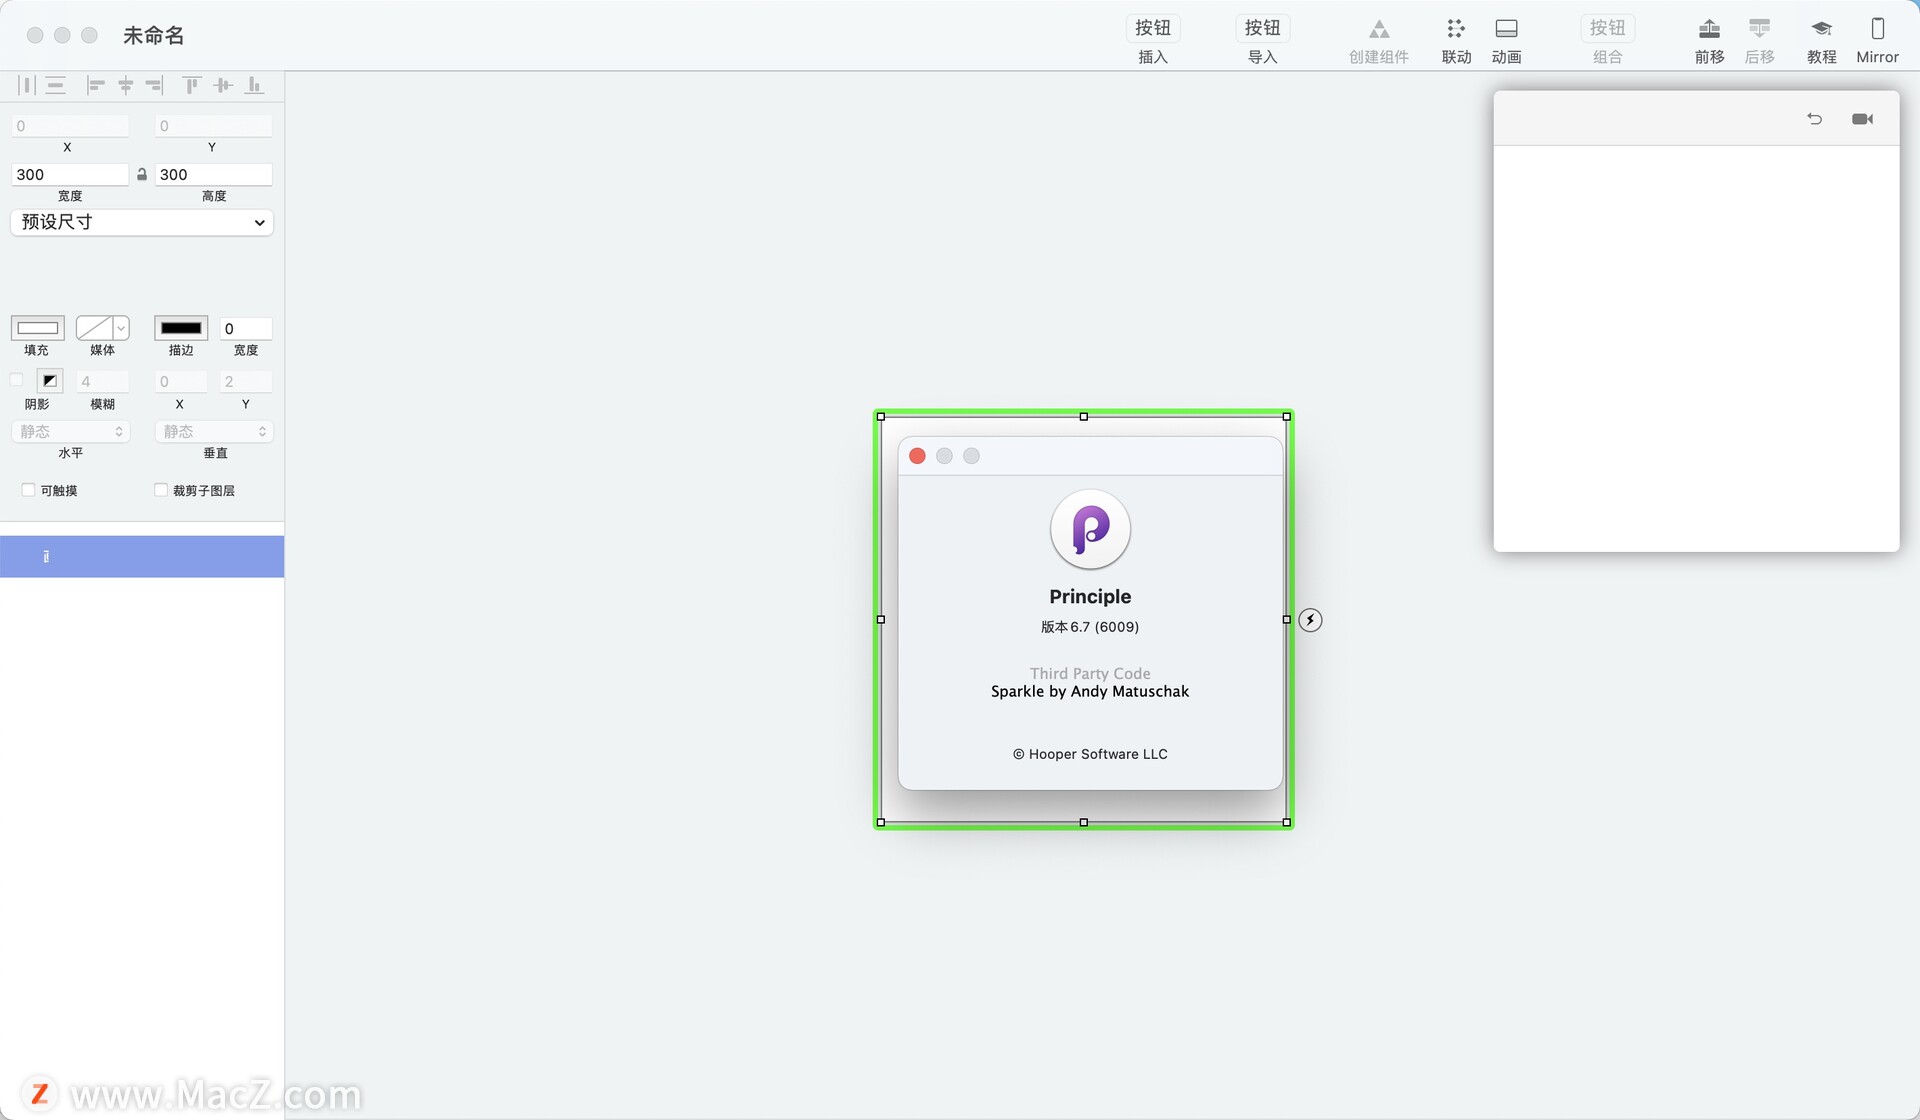The image size is (1920, 1120).
Task: Click the preview window canvas
Action: pos(1696,348)
